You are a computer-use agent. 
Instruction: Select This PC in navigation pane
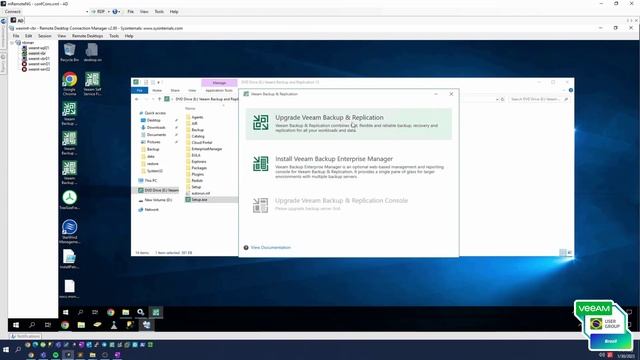[150, 180]
